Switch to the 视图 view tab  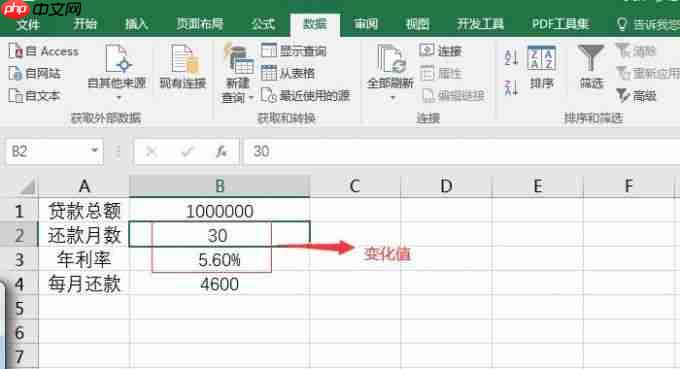417,24
